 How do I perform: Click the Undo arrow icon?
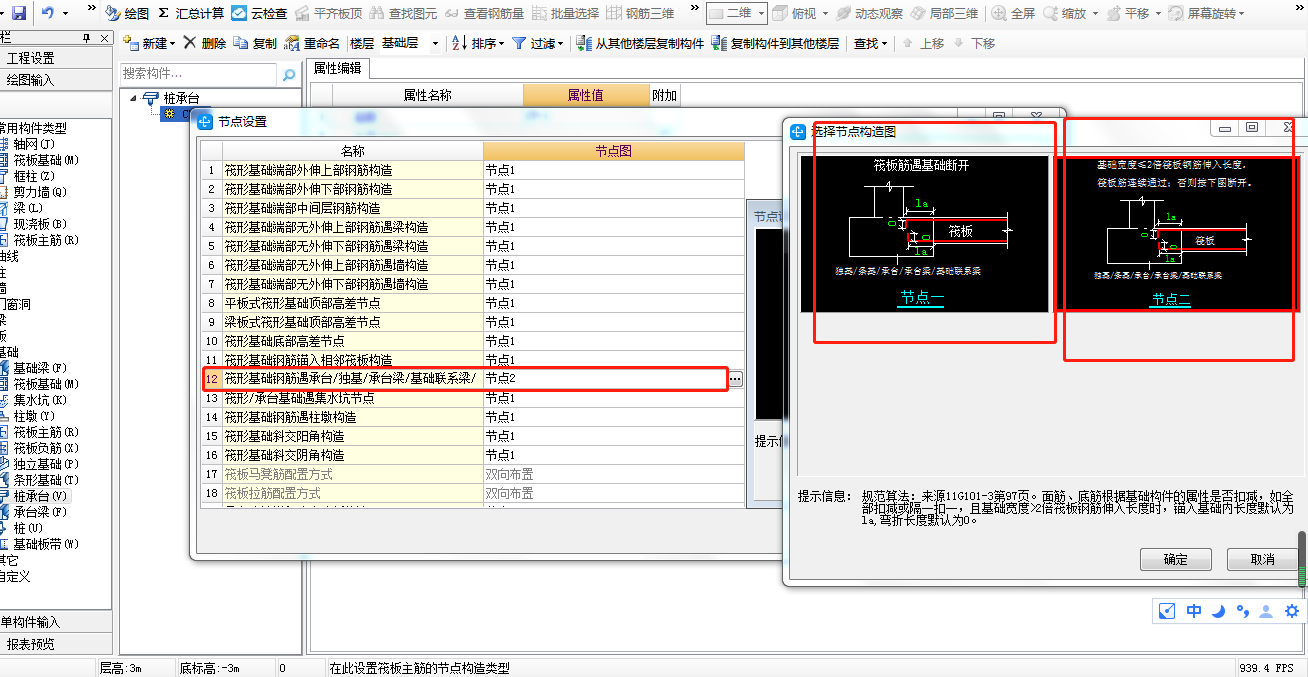pos(49,14)
